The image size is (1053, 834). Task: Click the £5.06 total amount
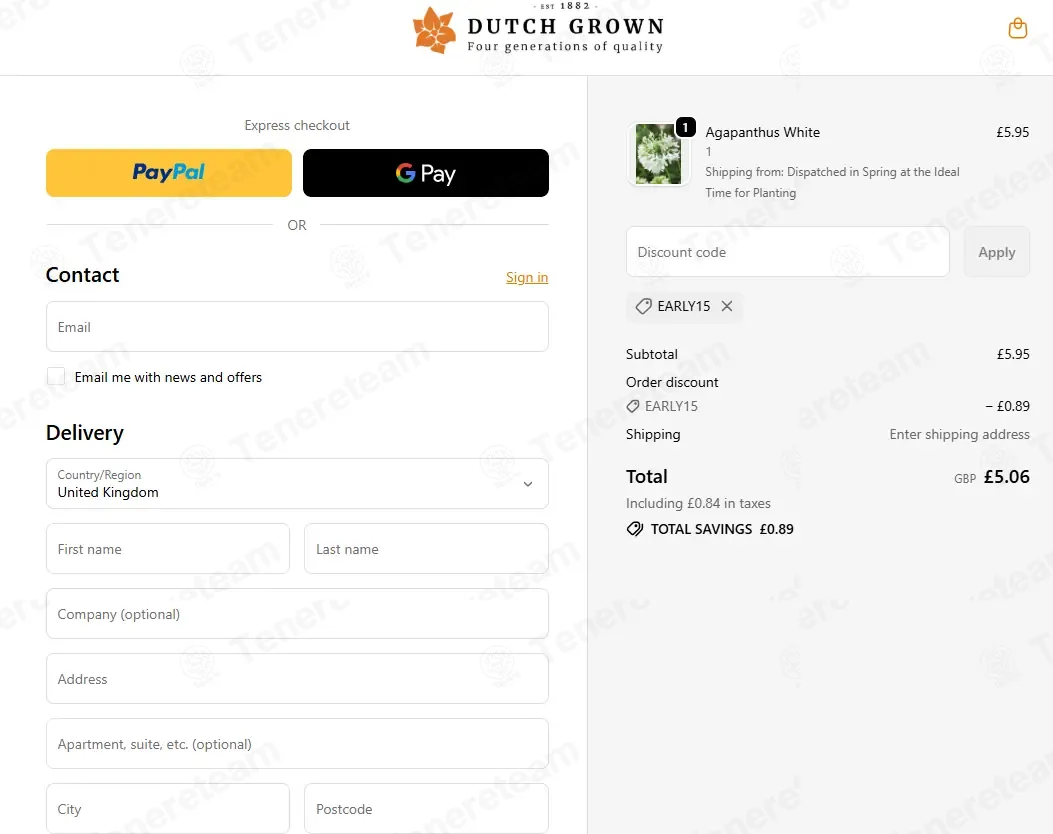pyautogui.click(x=1006, y=477)
